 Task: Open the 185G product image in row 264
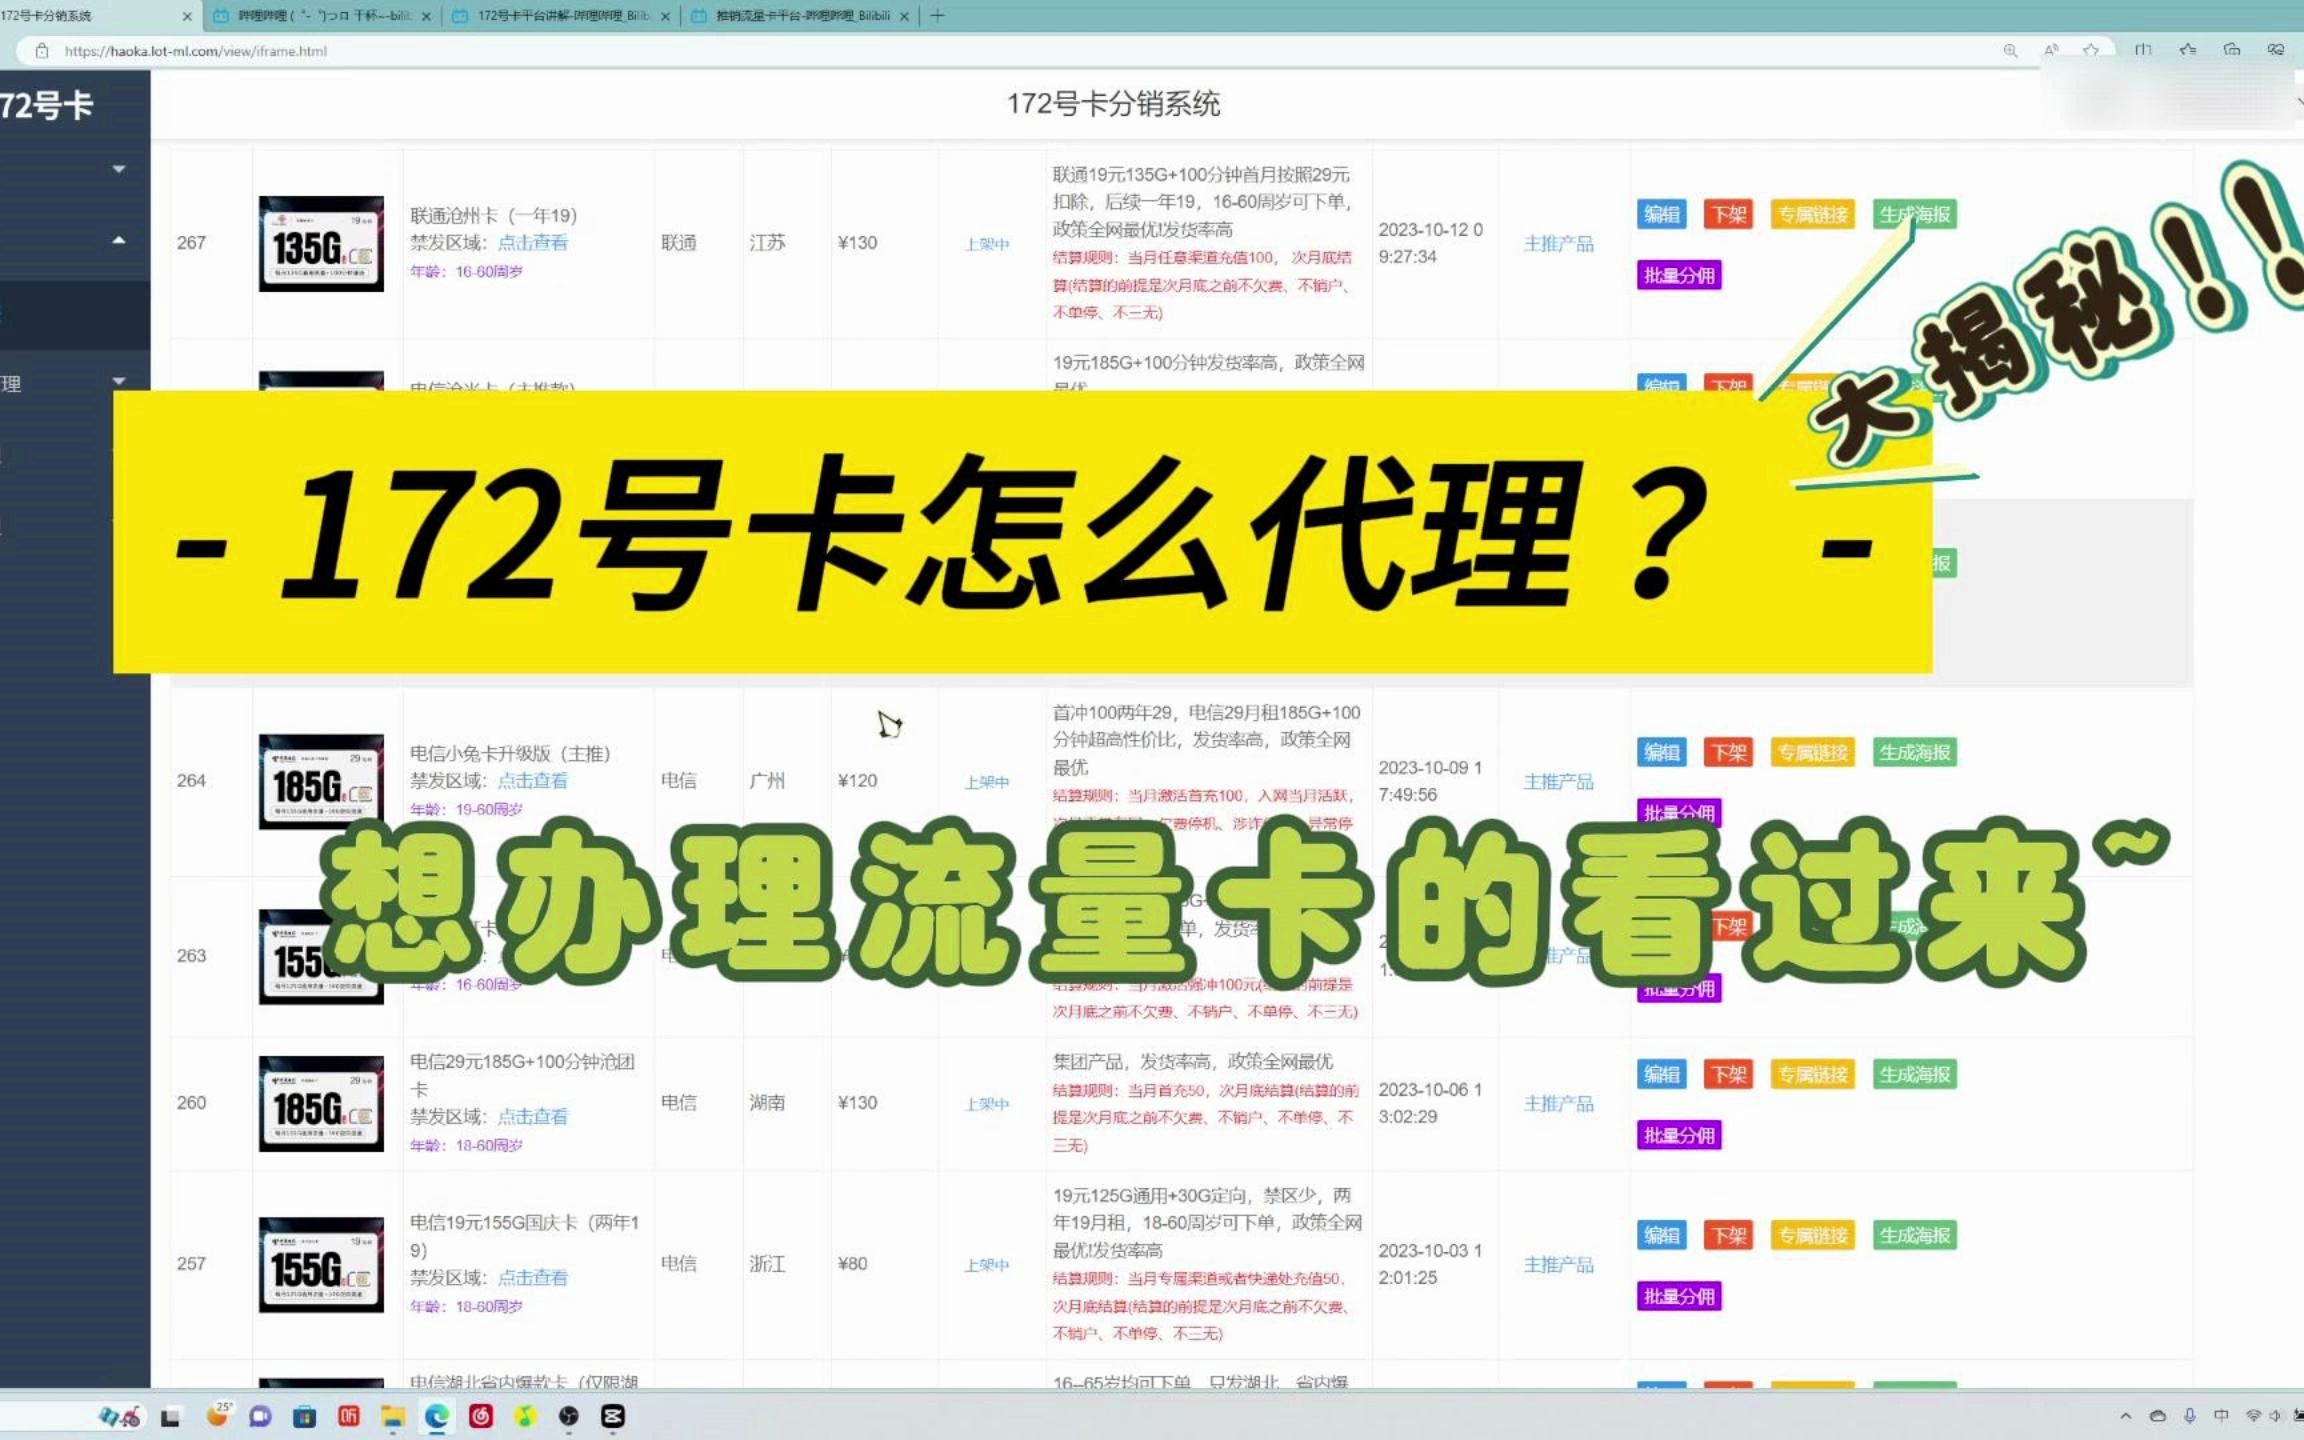(321, 782)
